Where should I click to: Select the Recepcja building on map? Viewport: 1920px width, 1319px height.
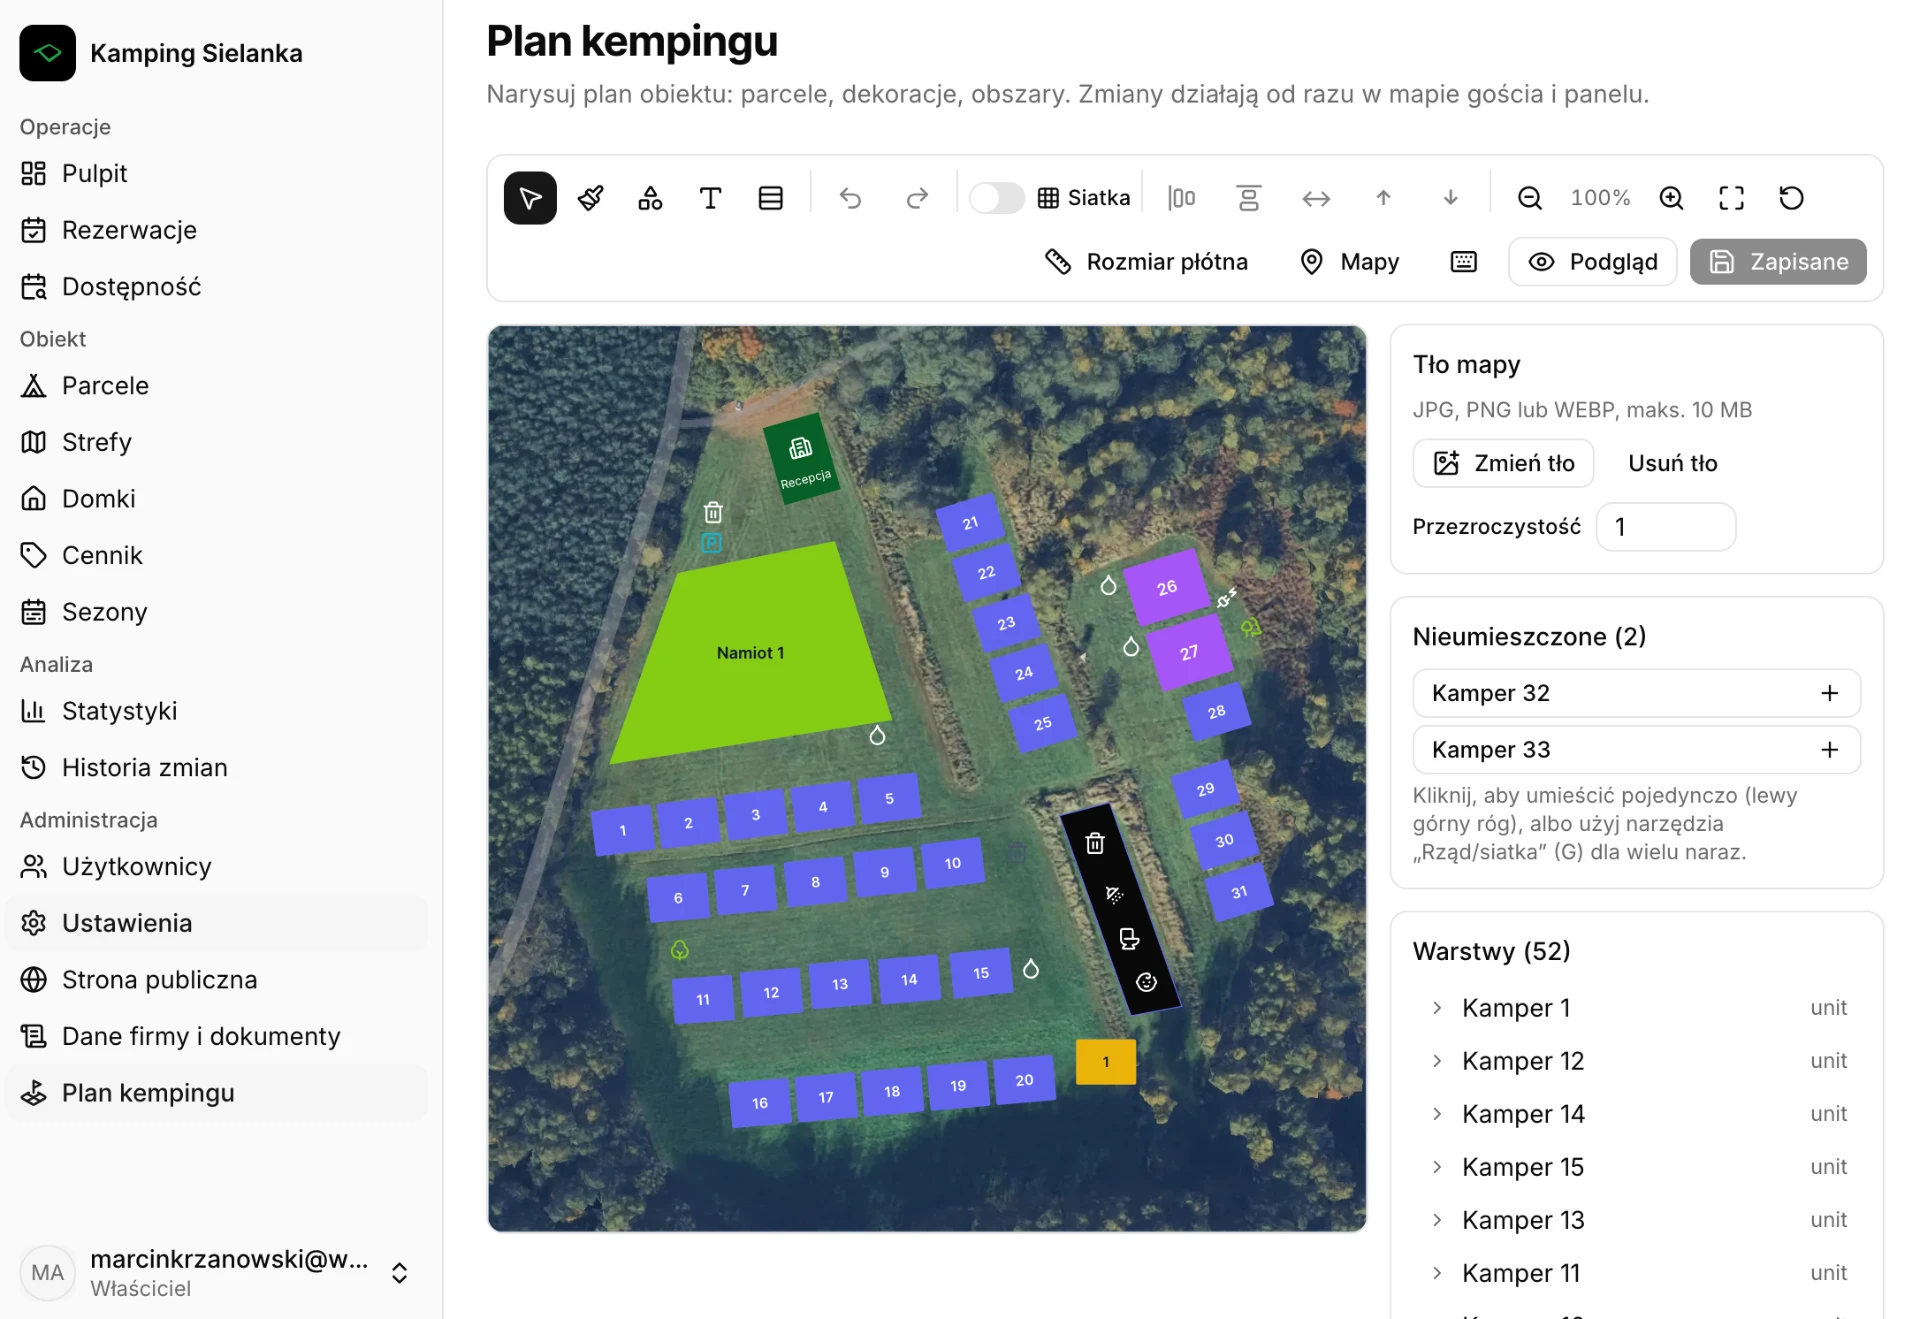click(801, 459)
